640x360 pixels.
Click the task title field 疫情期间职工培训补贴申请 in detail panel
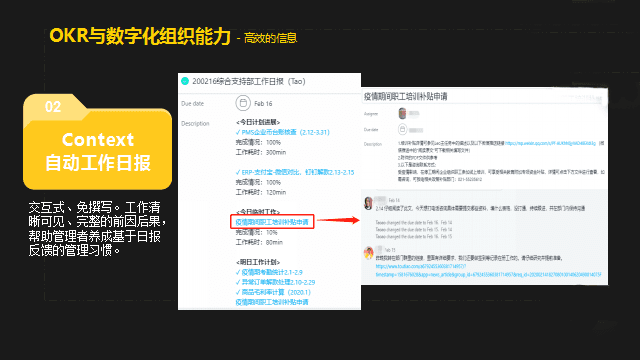click(405, 97)
